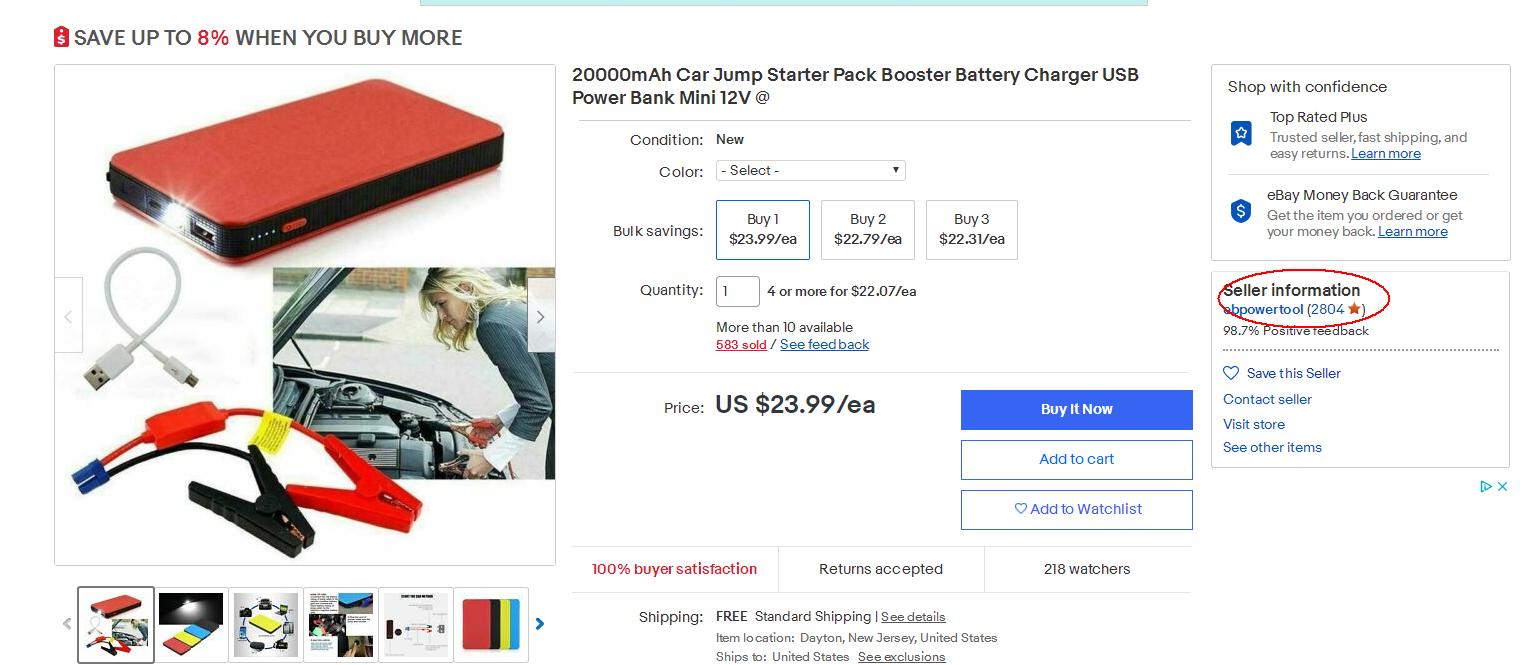Open the Color select dropdown
Viewport: 1537px width, 665px height.
810,171
